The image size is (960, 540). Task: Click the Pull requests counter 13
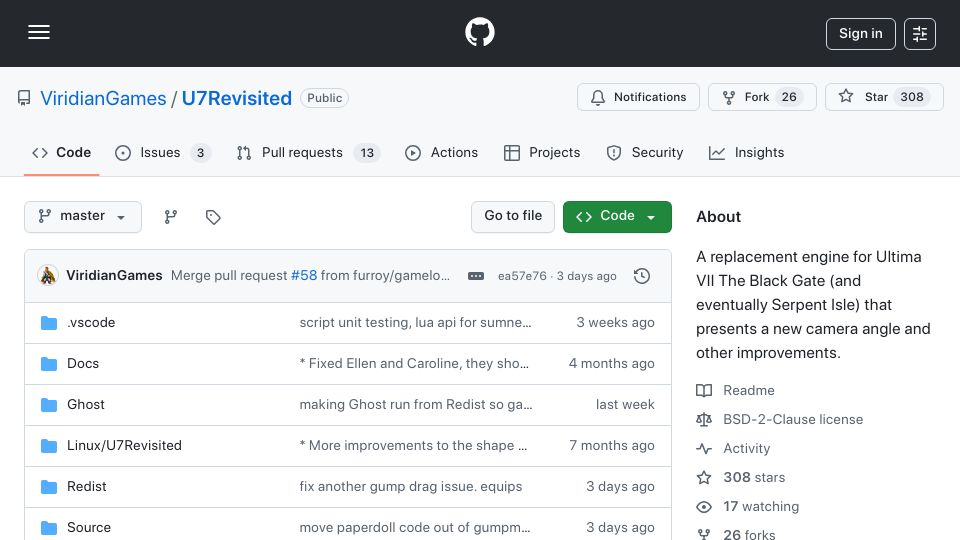[367, 153]
